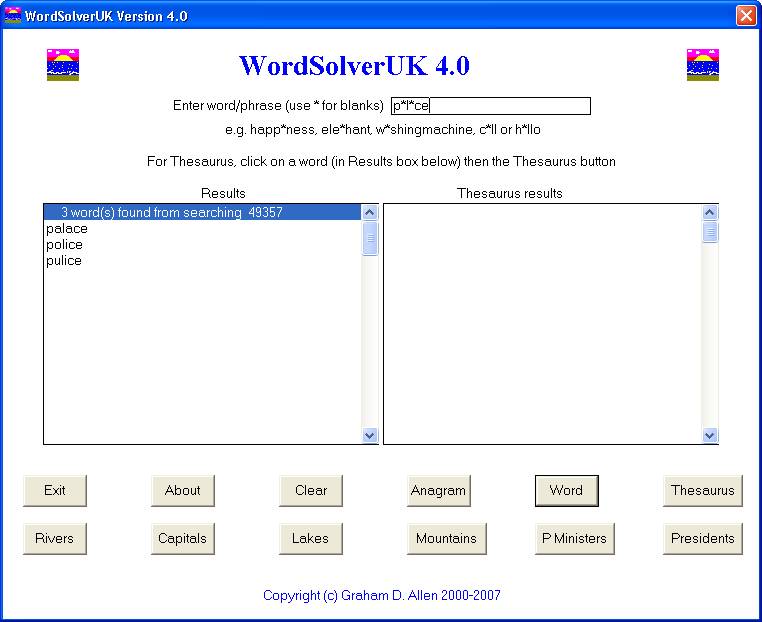Image resolution: width=762 pixels, height=622 pixels.
Task: Show the Capitals list
Action: [183, 539]
